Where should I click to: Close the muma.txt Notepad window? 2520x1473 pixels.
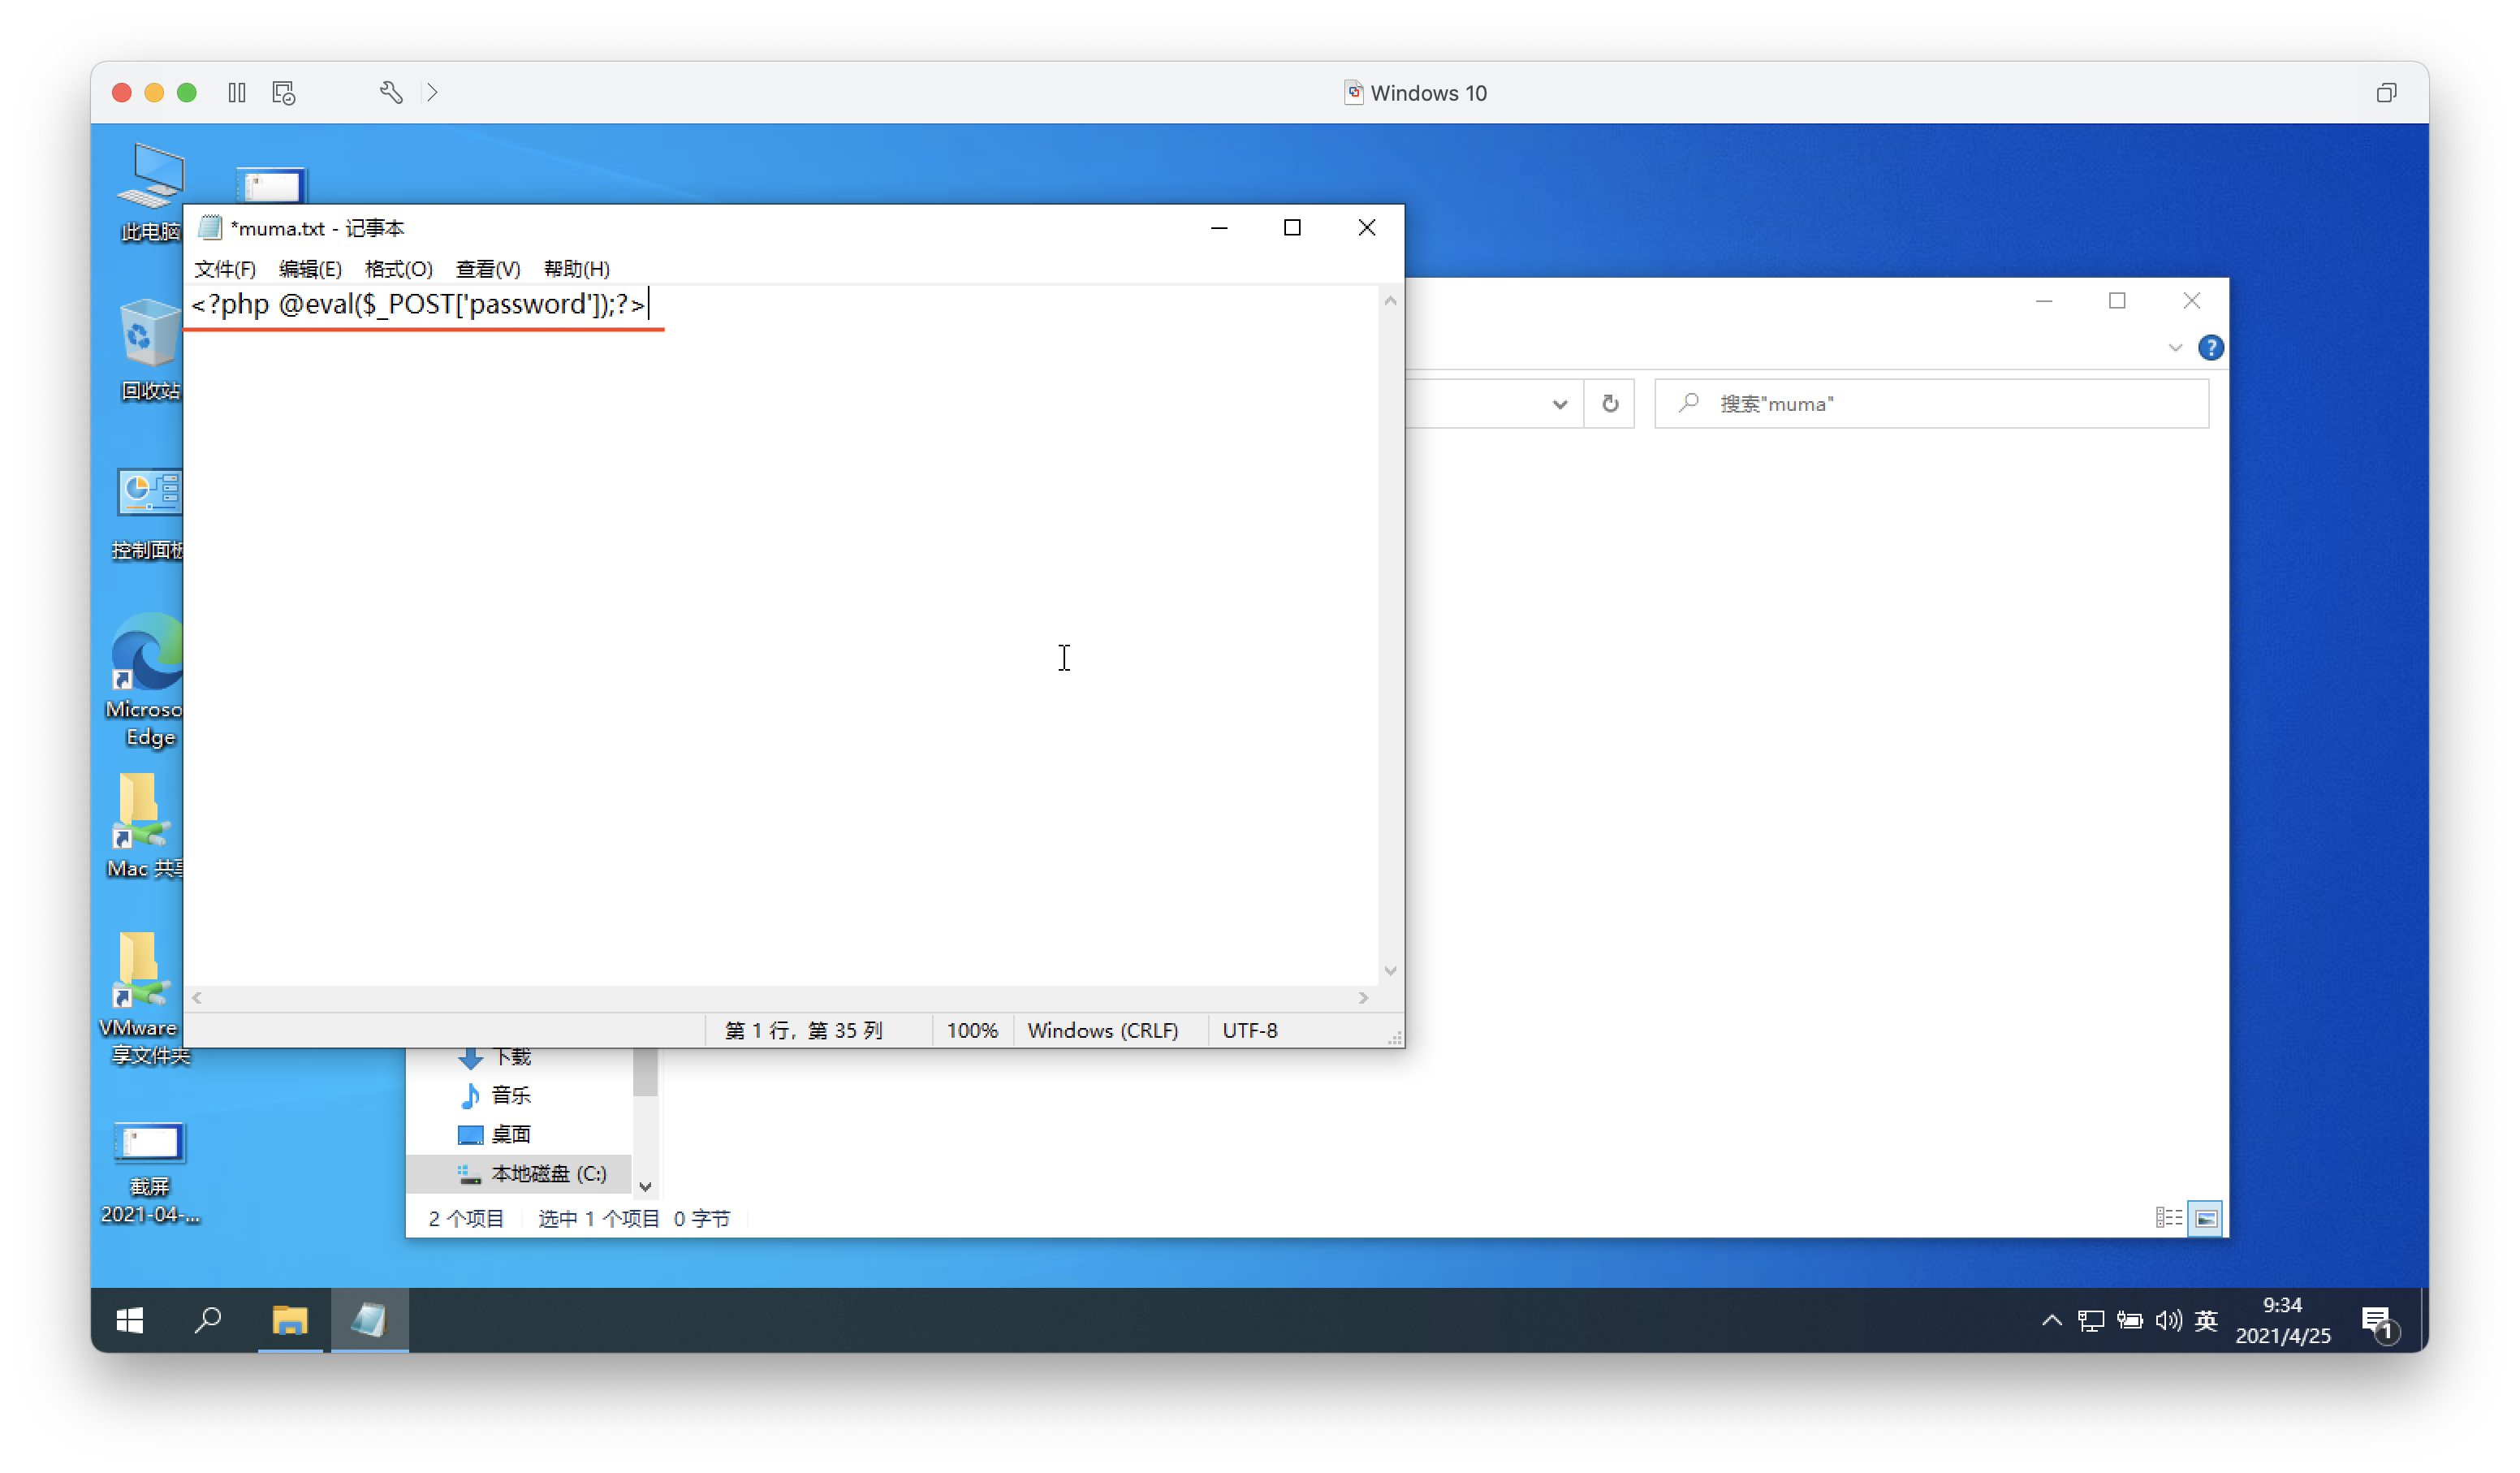1367,228
